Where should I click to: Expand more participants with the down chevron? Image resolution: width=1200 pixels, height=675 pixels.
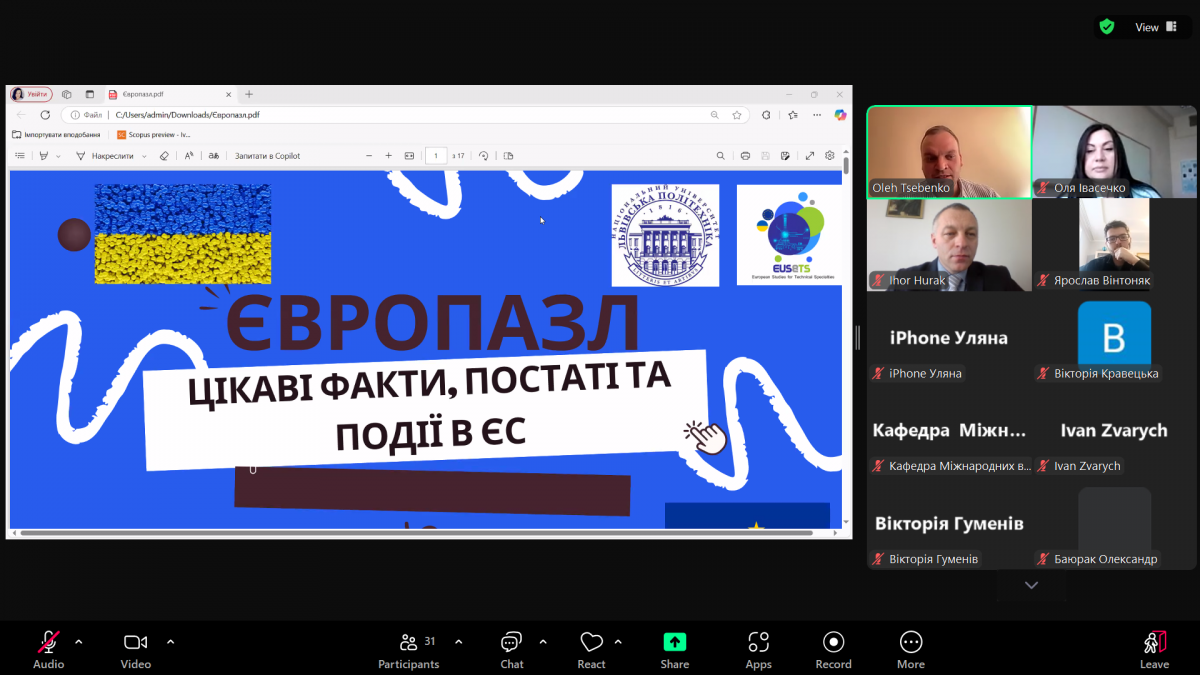coord(1030,584)
